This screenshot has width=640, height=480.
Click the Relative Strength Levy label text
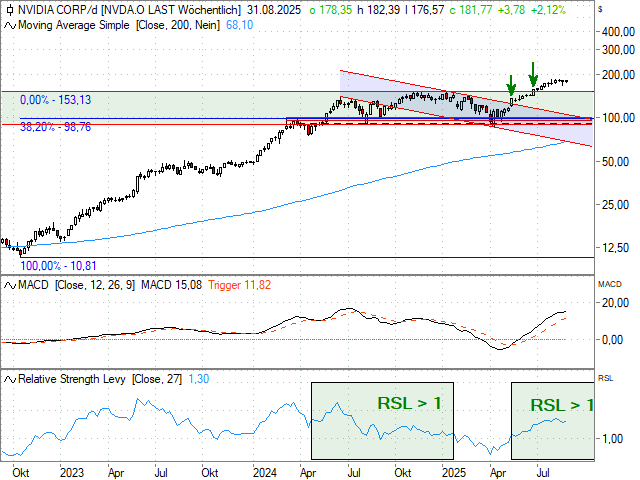click(72, 379)
